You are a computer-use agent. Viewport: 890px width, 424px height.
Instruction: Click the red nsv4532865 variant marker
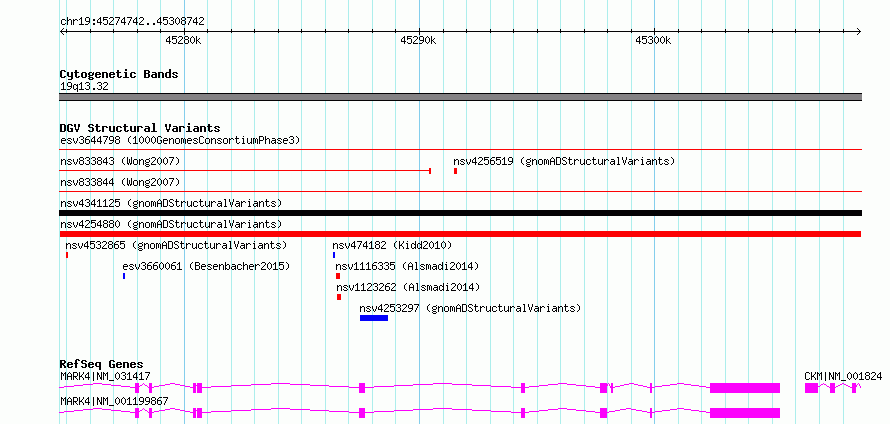[x=67, y=255]
